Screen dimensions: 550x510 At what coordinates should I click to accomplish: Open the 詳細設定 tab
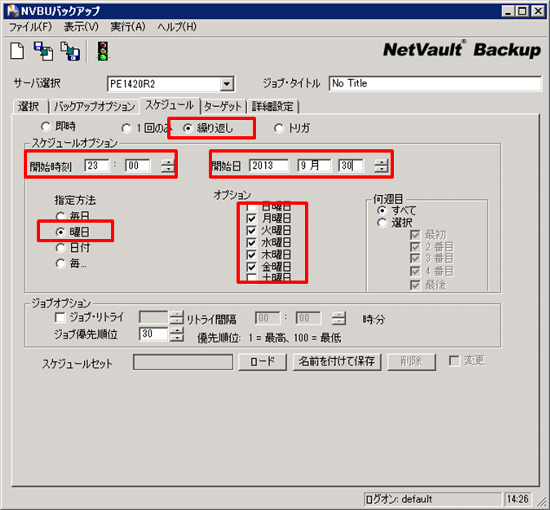[273, 106]
